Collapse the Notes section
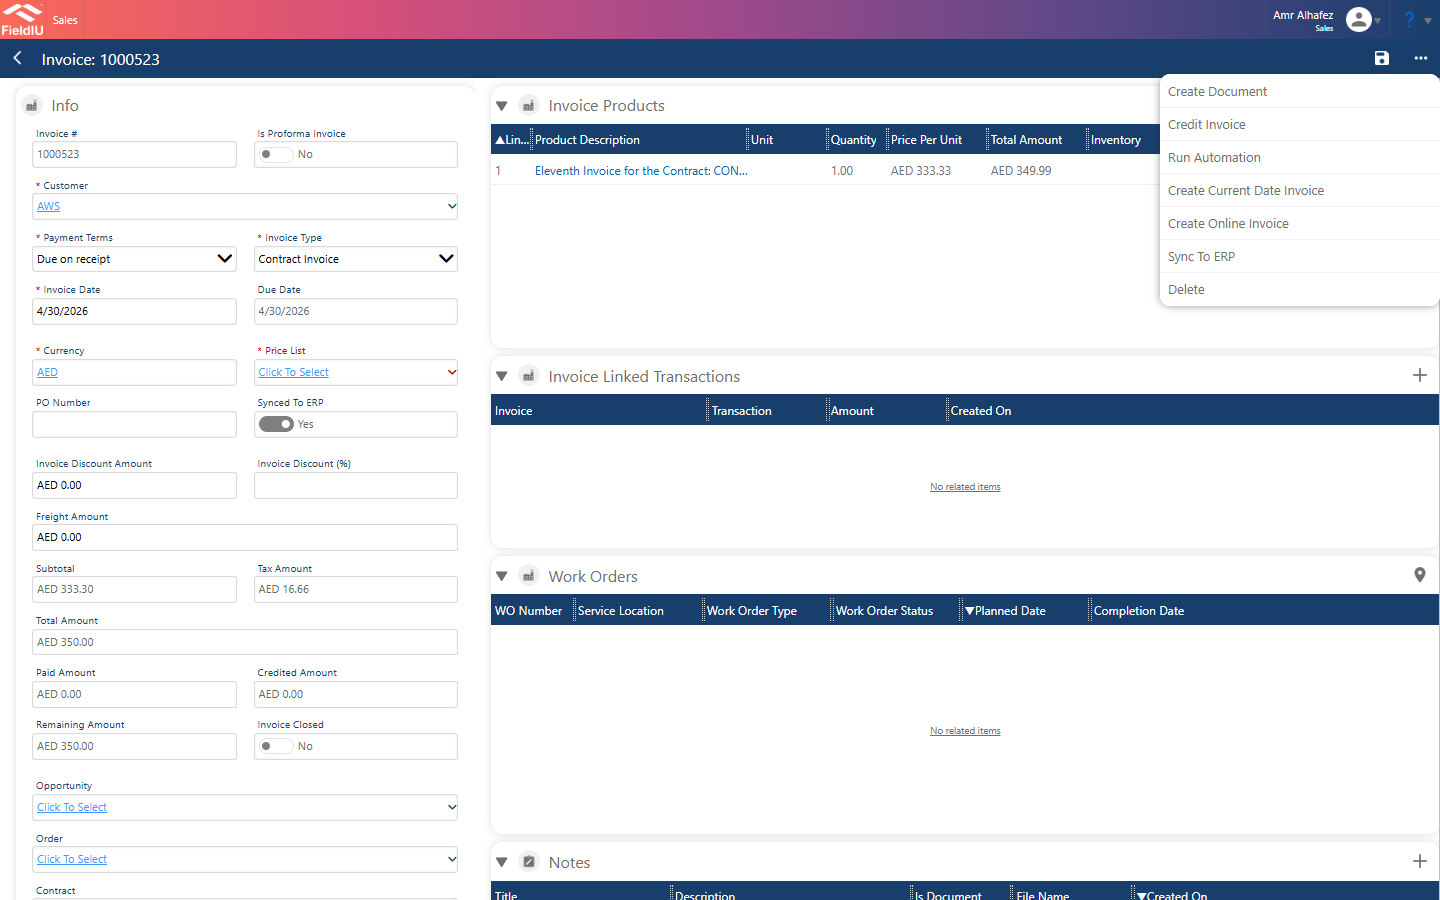1440x900 pixels. (502, 862)
